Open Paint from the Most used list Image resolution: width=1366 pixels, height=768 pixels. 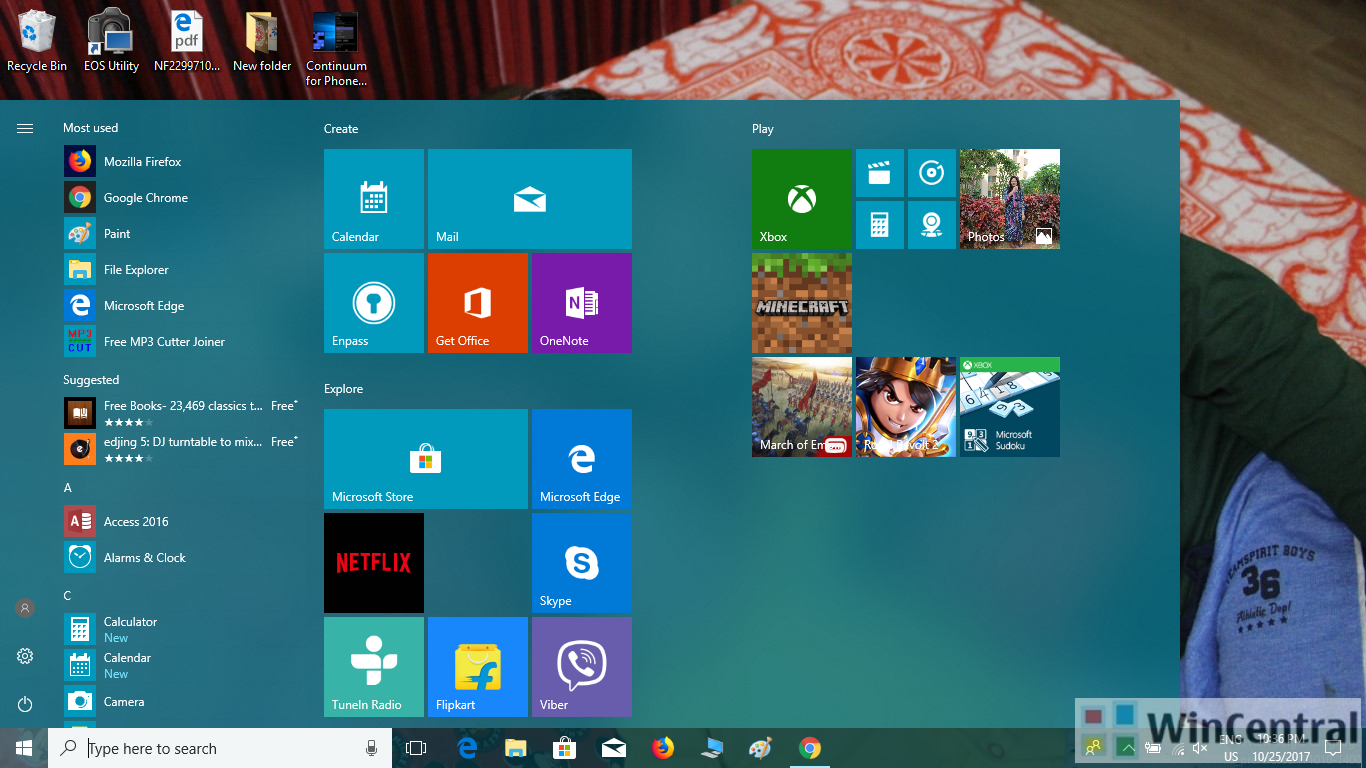pyautogui.click(x=180, y=234)
